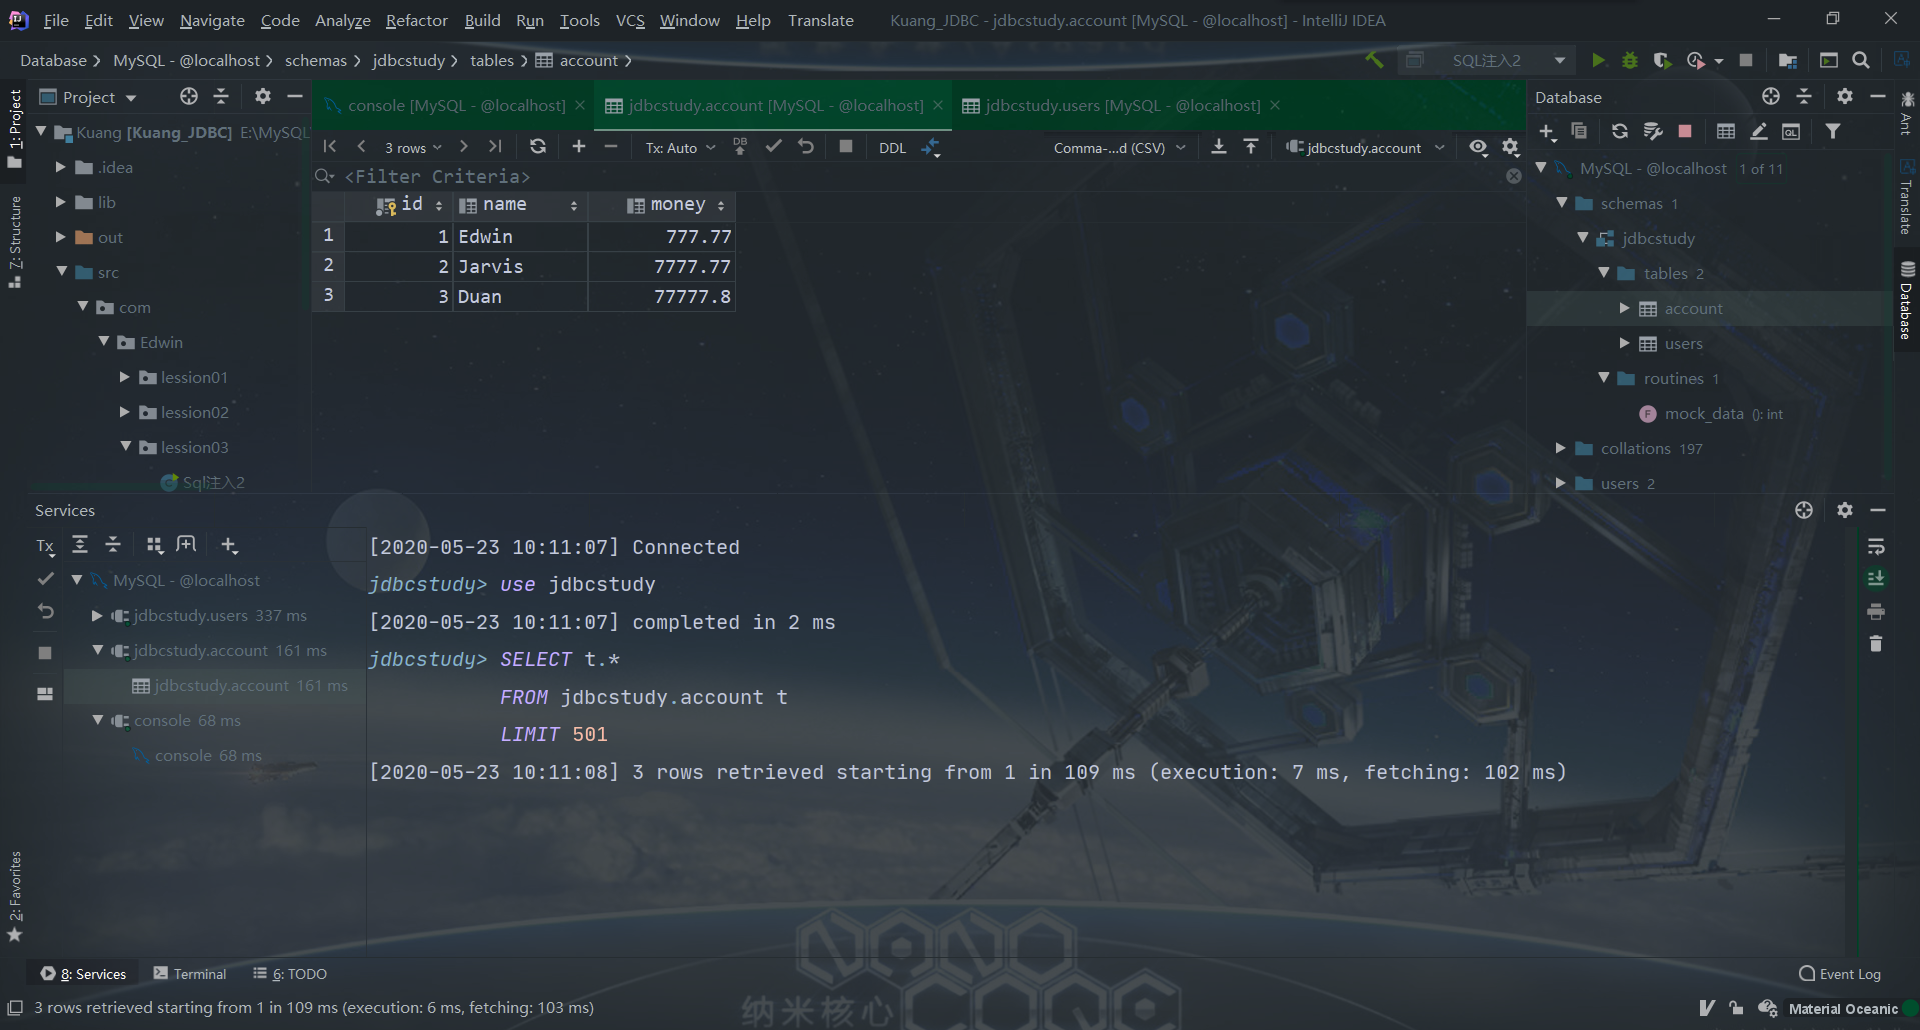Click the Commit checkmark in table toolbar
The width and height of the screenshot is (1920, 1030).
773,147
